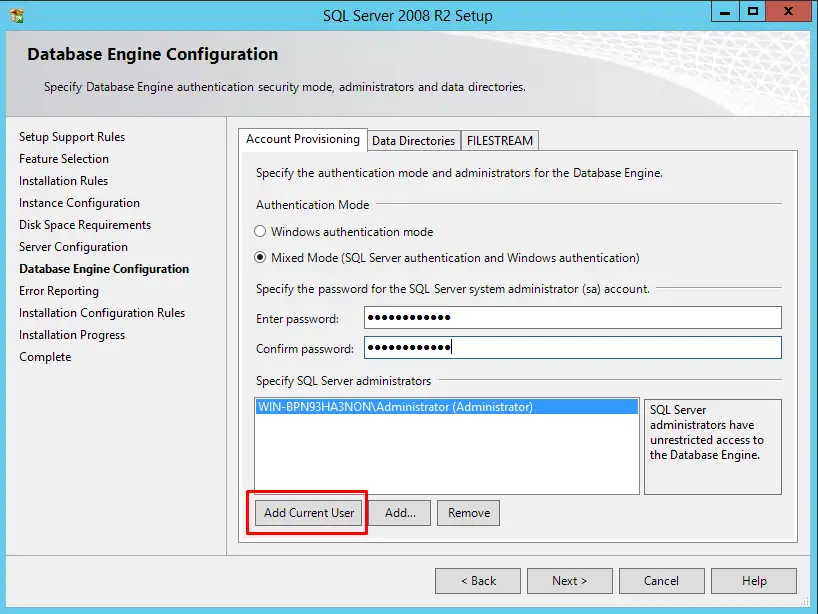Click Remove to delete selected administrator

point(468,512)
